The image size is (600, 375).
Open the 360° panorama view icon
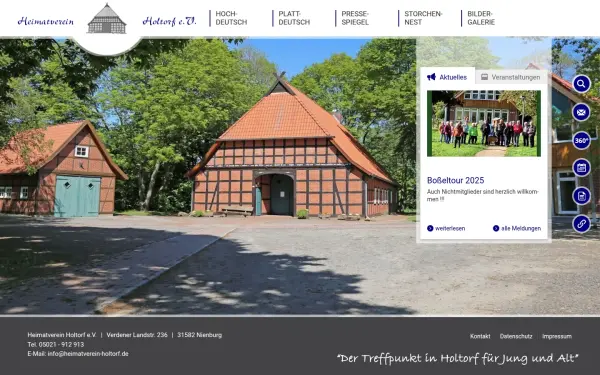581,140
